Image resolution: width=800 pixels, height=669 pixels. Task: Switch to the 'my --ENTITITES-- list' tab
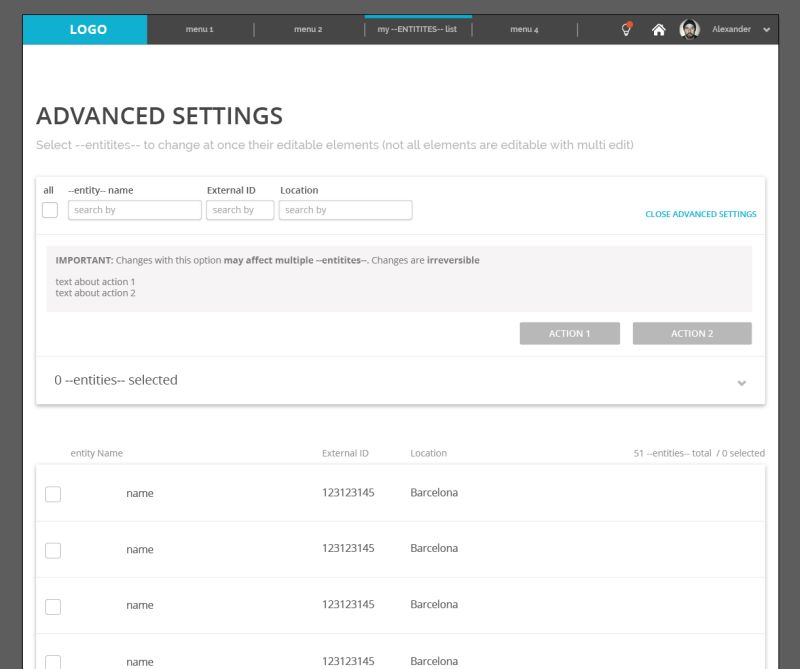417,29
